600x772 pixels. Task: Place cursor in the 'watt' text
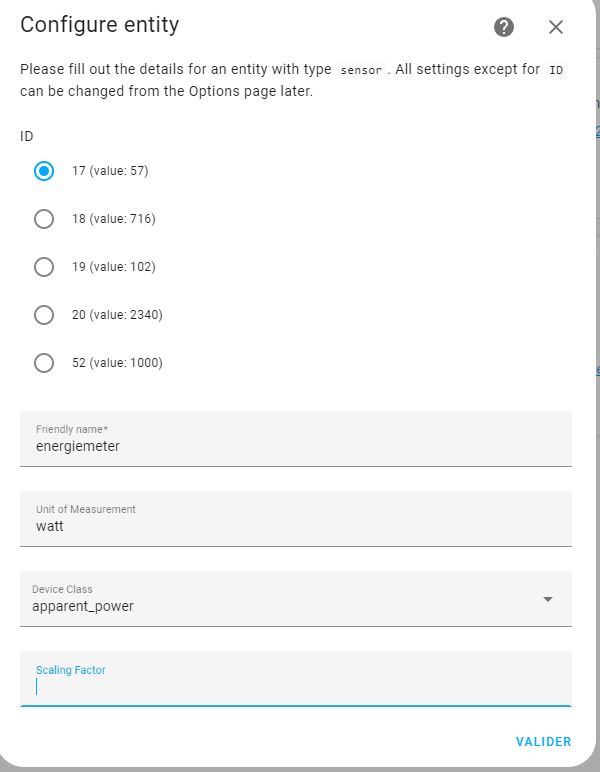pos(50,526)
